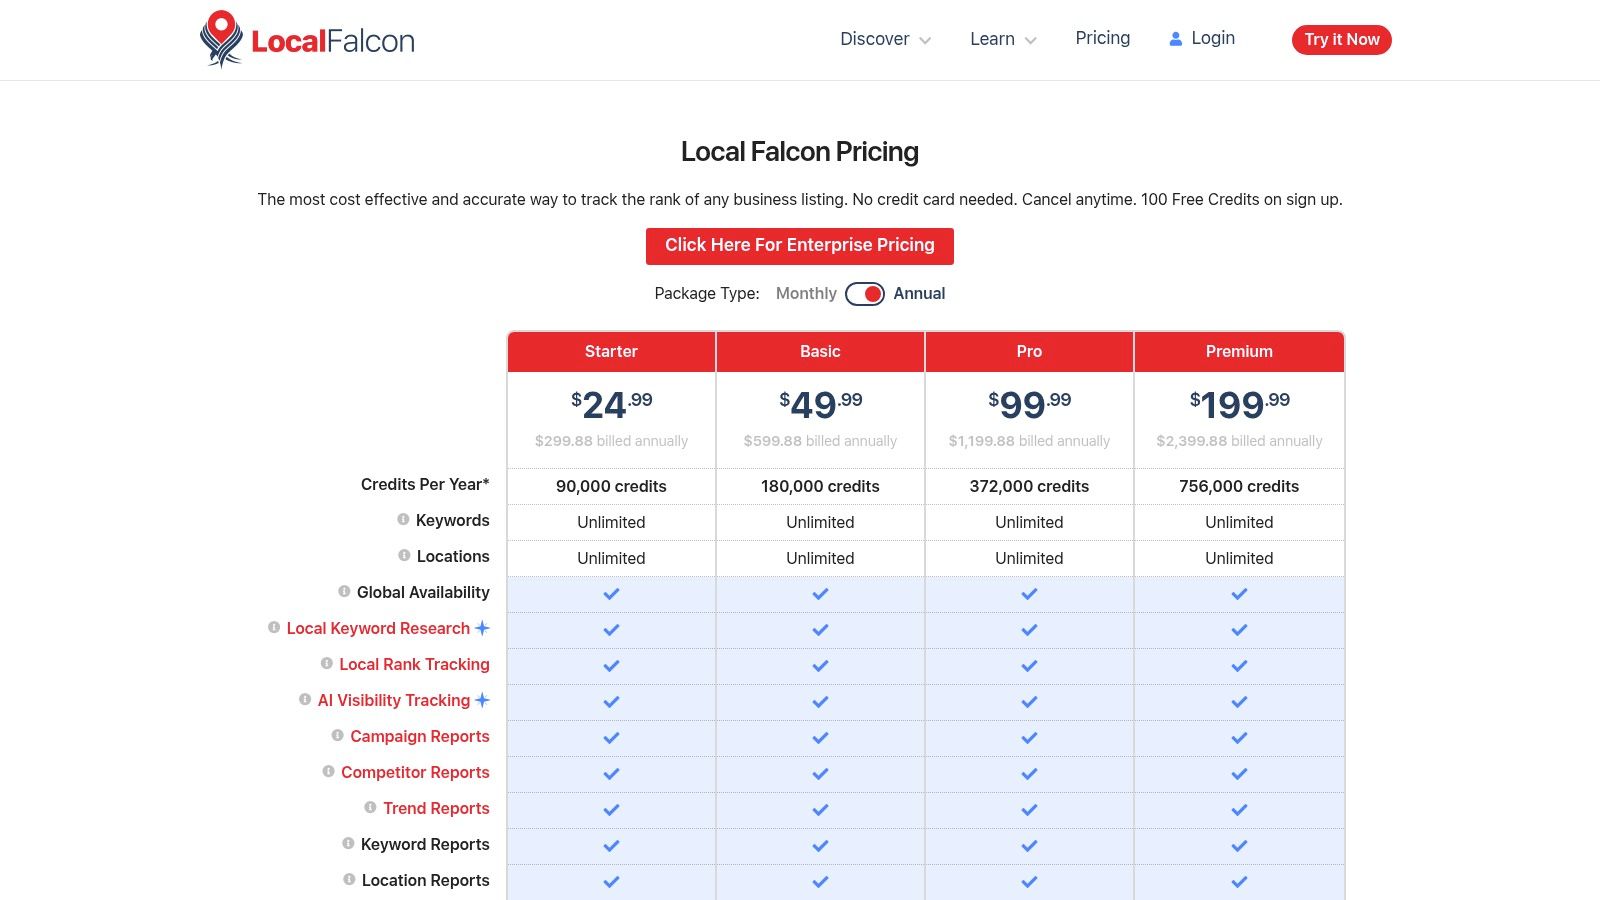The height and width of the screenshot is (900, 1600).
Task: Click the info icon for Campaign Reports
Action: (335, 735)
